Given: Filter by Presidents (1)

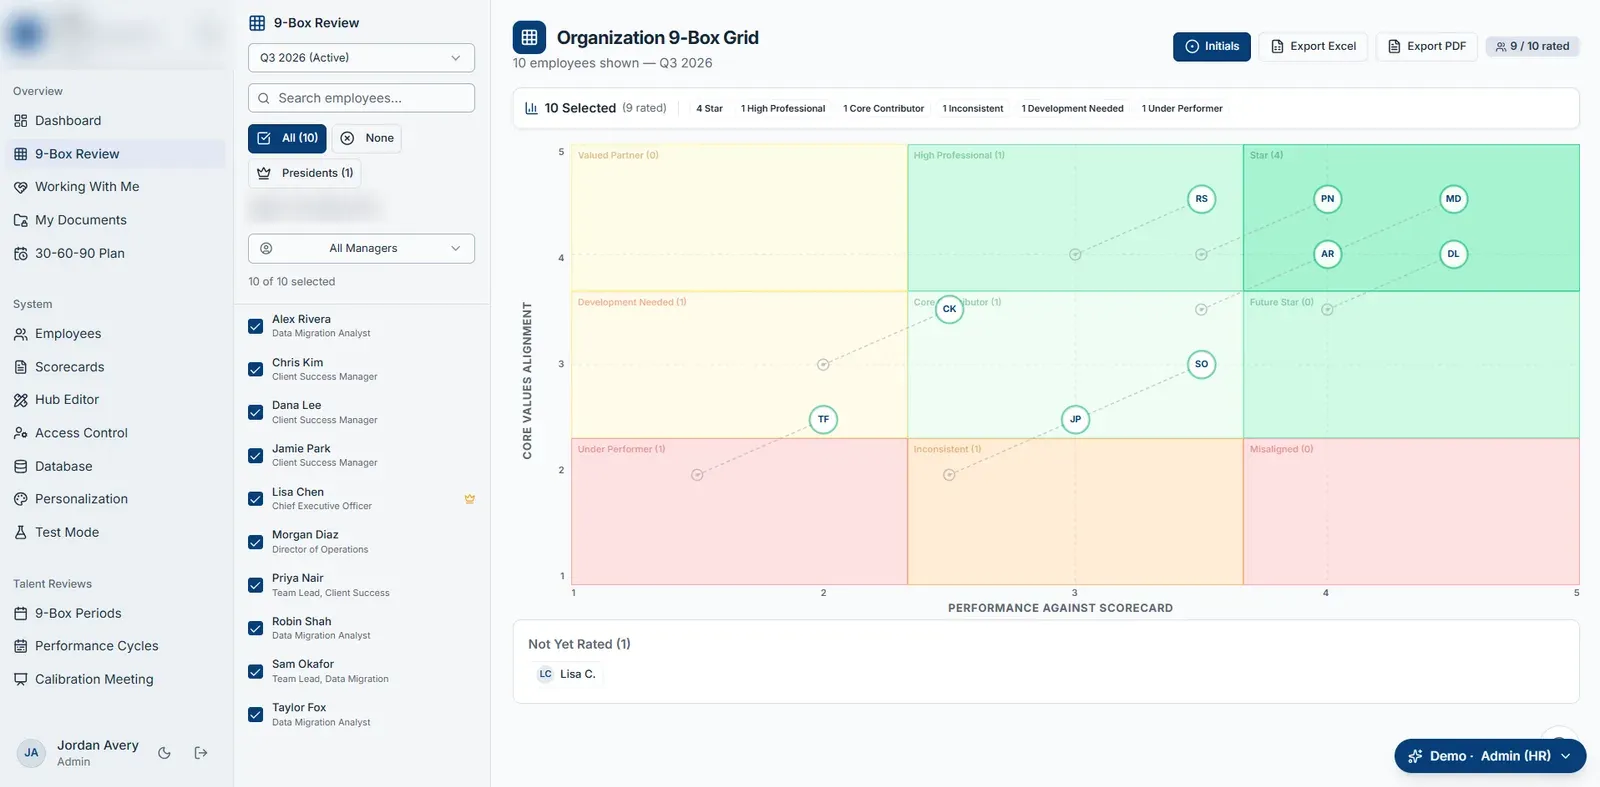Looking at the screenshot, I should point(305,173).
